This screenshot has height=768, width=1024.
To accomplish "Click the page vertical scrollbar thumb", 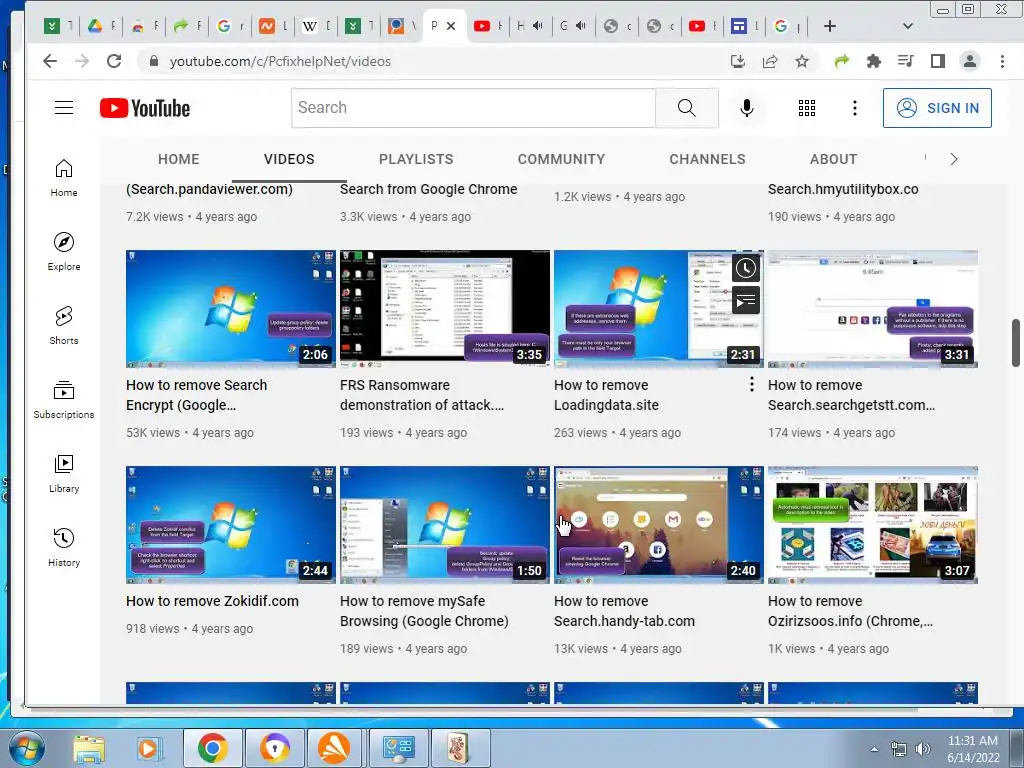I will (x=1016, y=343).
